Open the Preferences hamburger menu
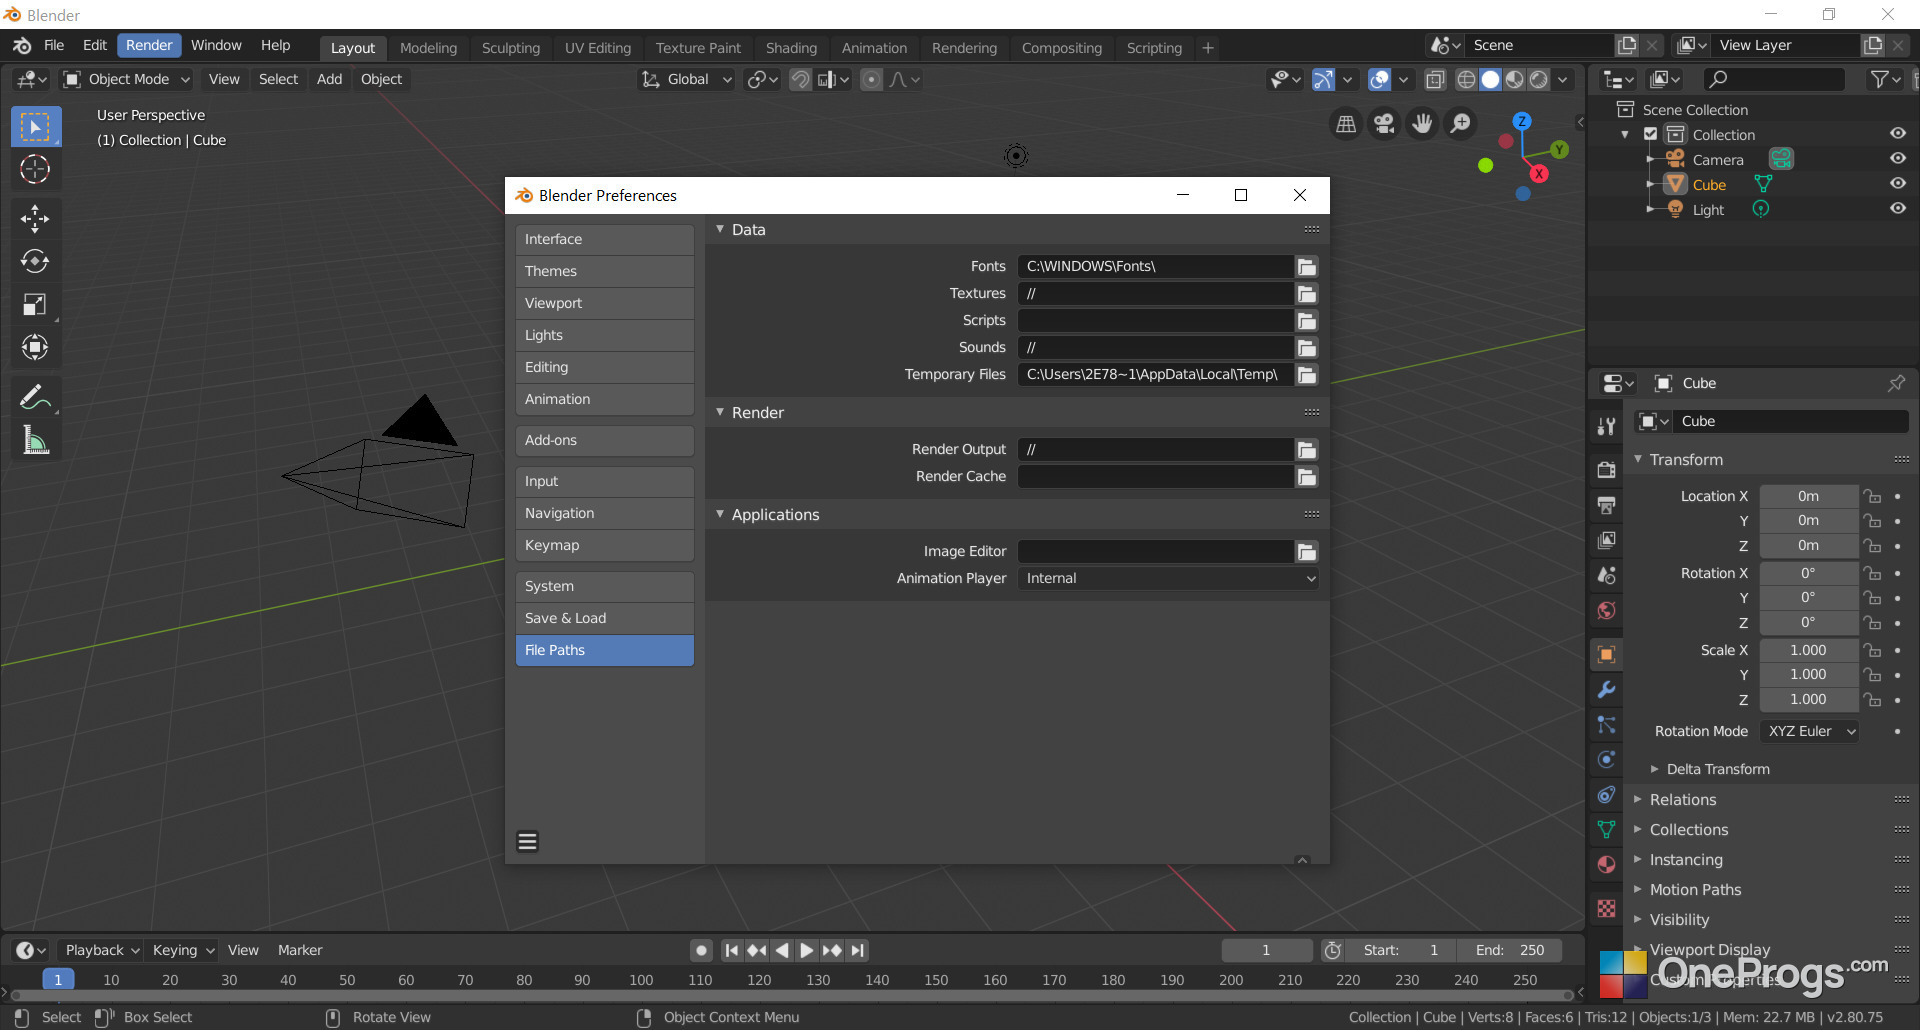This screenshot has height=1030, width=1920. click(x=527, y=842)
